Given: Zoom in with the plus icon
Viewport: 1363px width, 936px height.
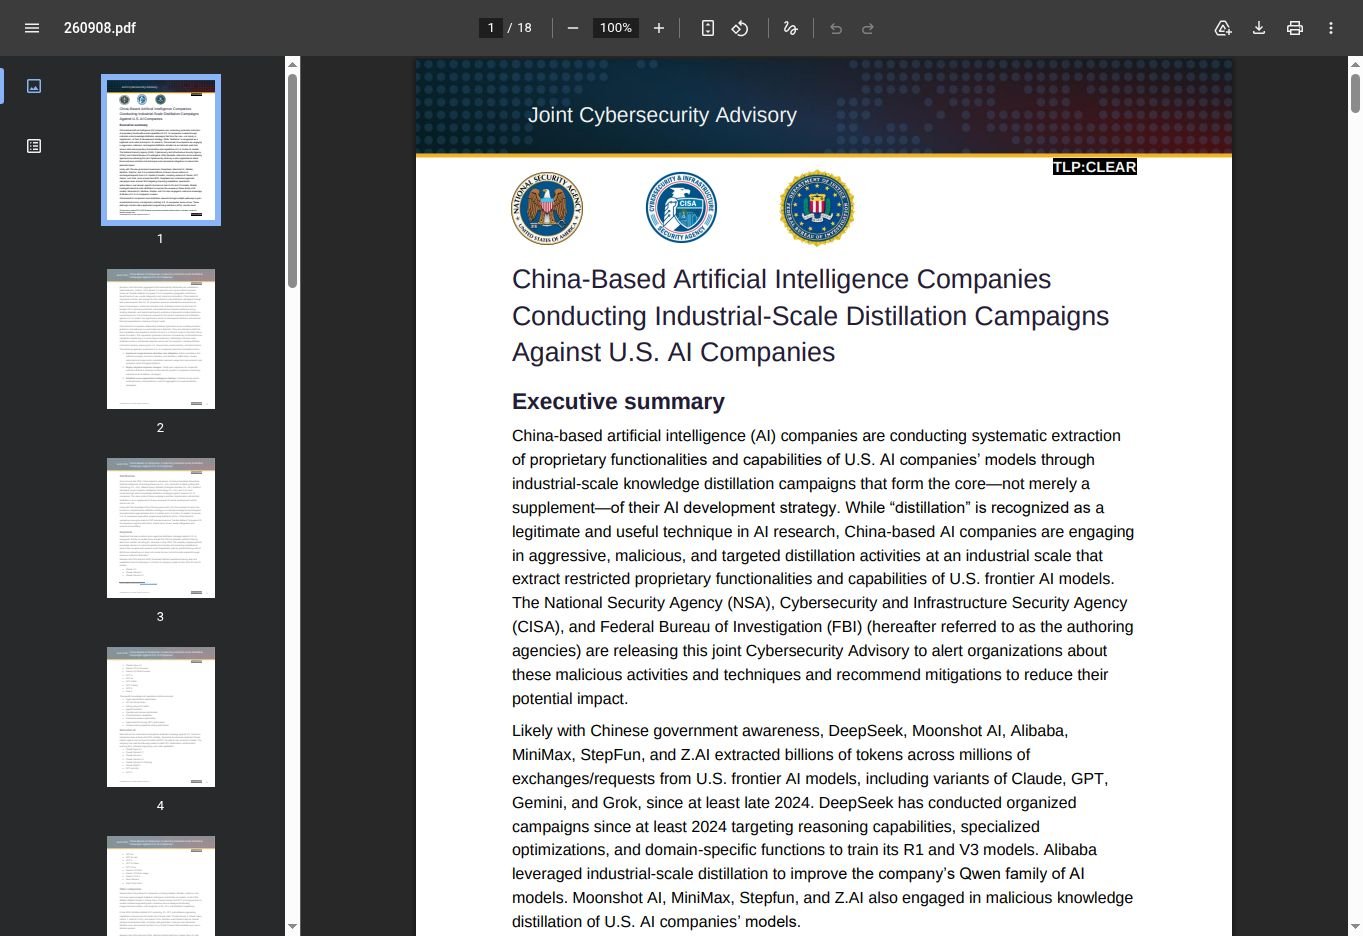Looking at the screenshot, I should (659, 28).
